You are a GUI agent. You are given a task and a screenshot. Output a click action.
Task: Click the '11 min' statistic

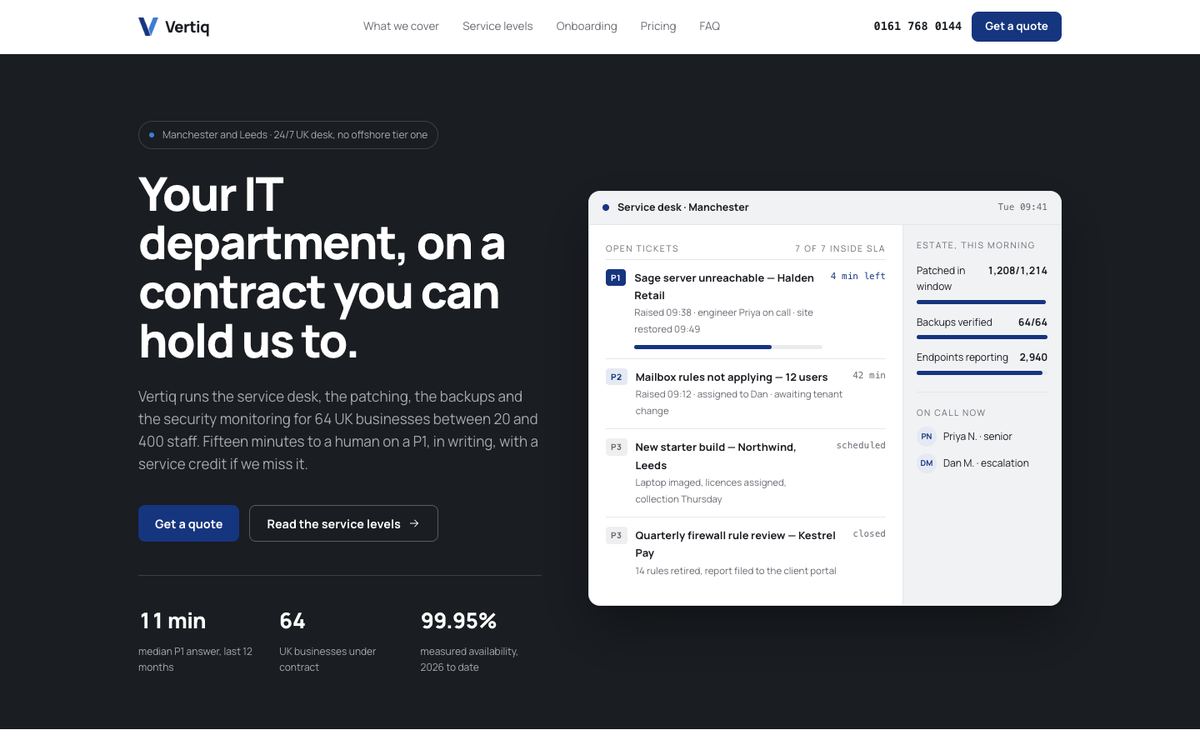(x=172, y=621)
